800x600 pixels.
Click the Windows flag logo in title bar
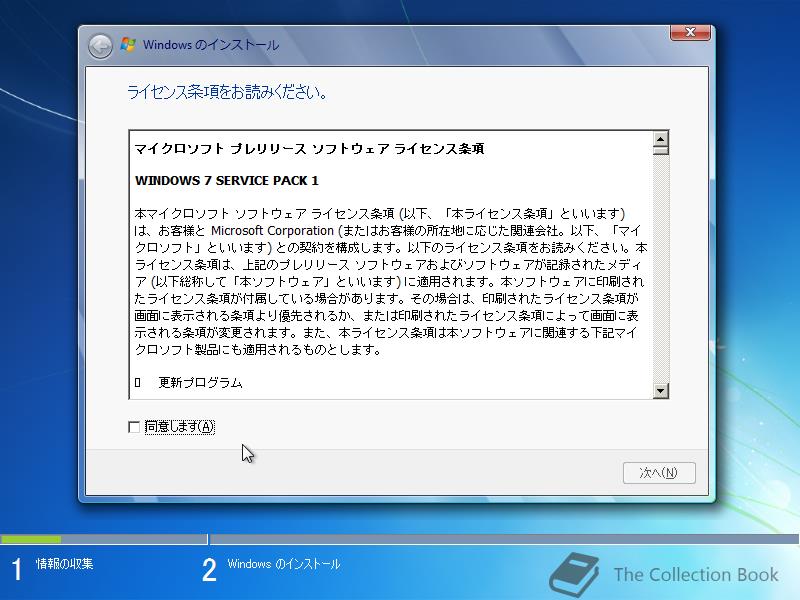click(128, 44)
